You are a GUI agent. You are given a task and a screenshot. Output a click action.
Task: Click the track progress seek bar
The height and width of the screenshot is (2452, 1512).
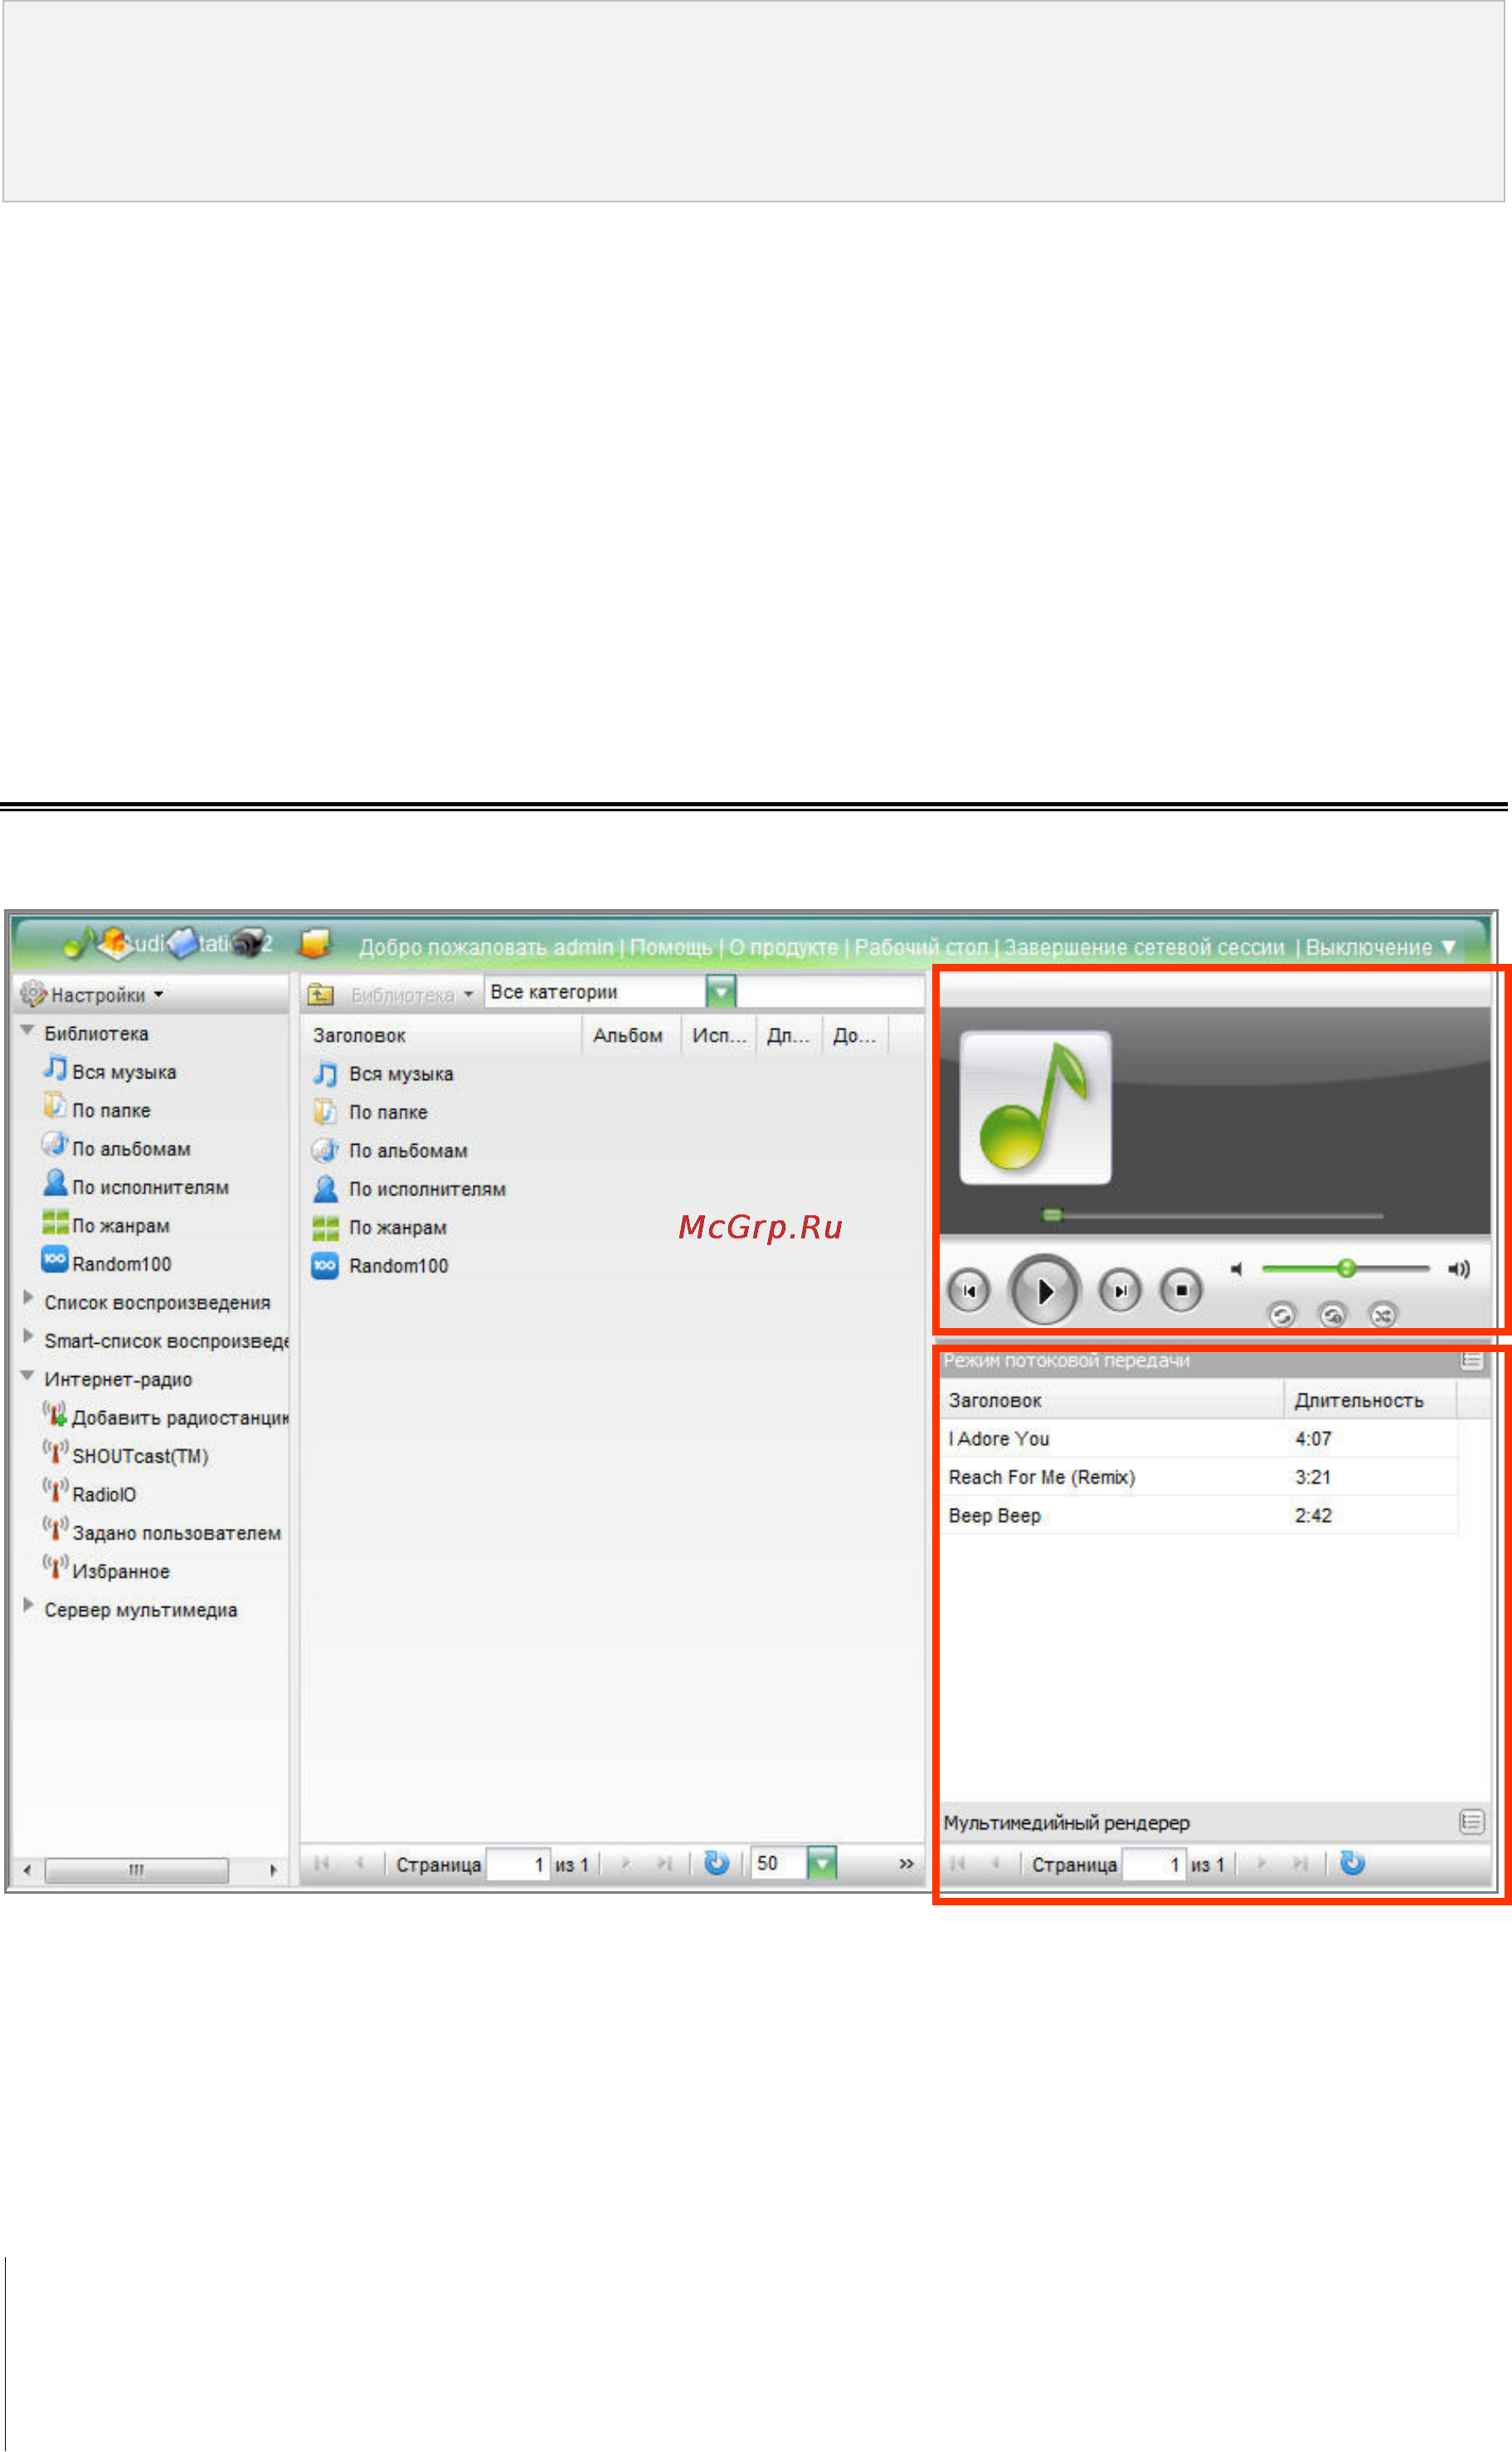[1212, 1215]
